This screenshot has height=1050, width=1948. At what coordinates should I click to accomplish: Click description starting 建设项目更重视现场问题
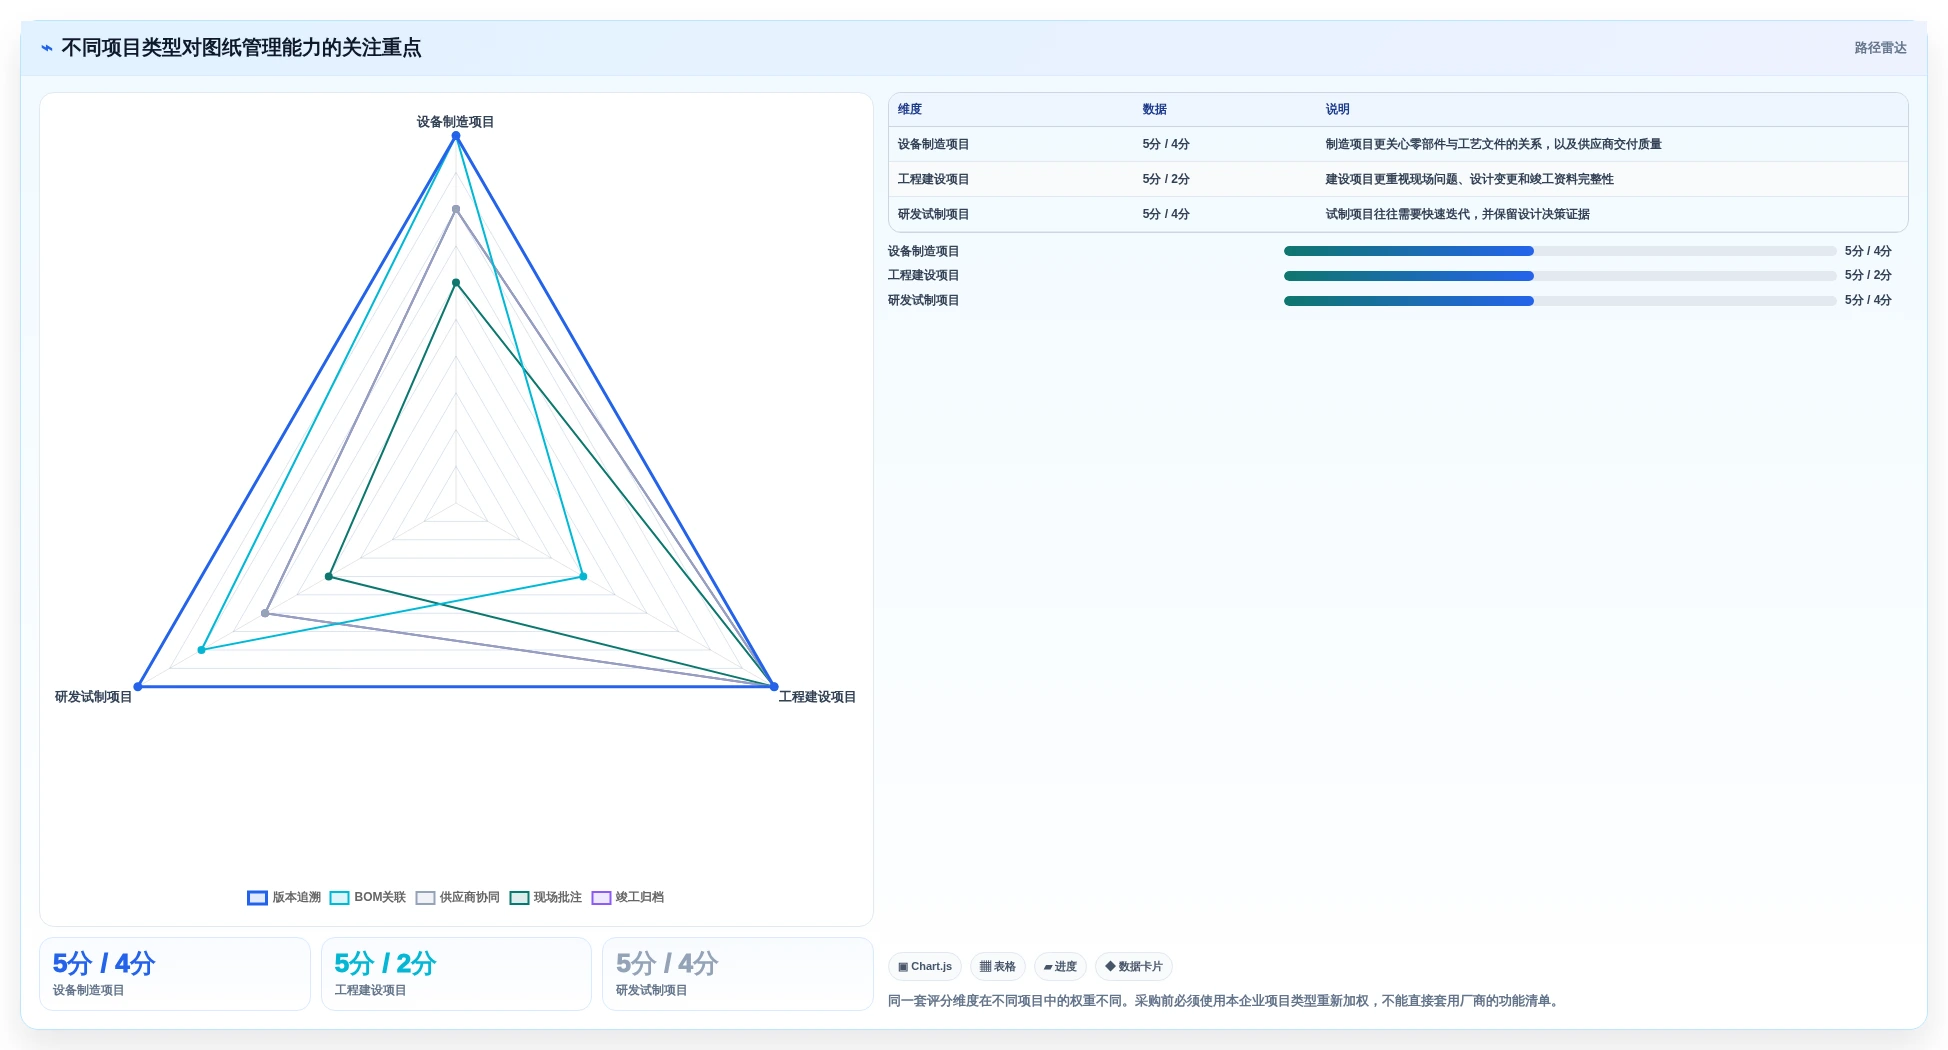1469,179
